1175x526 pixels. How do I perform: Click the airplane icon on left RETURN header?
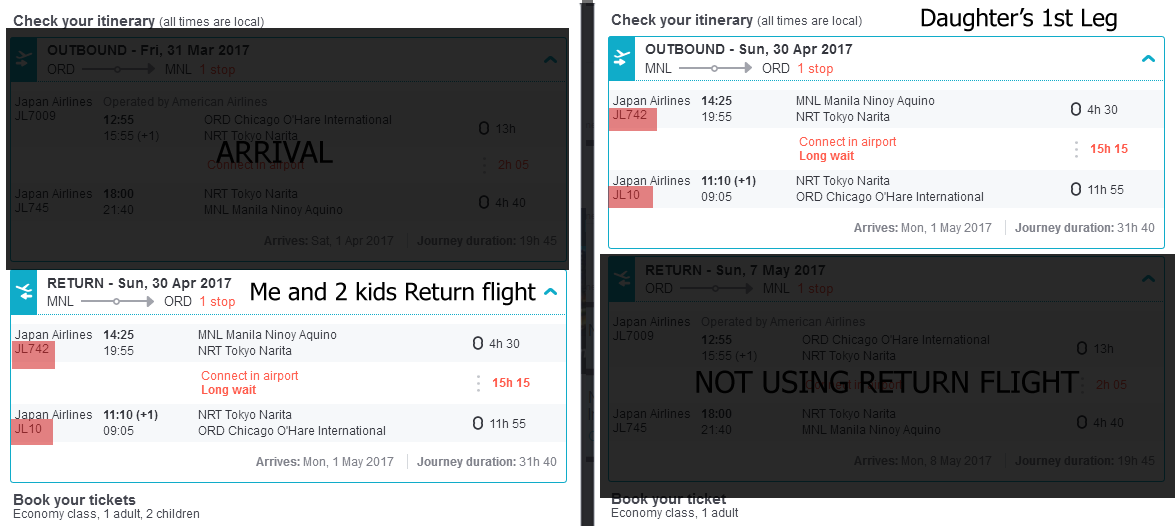tap(23, 292)
